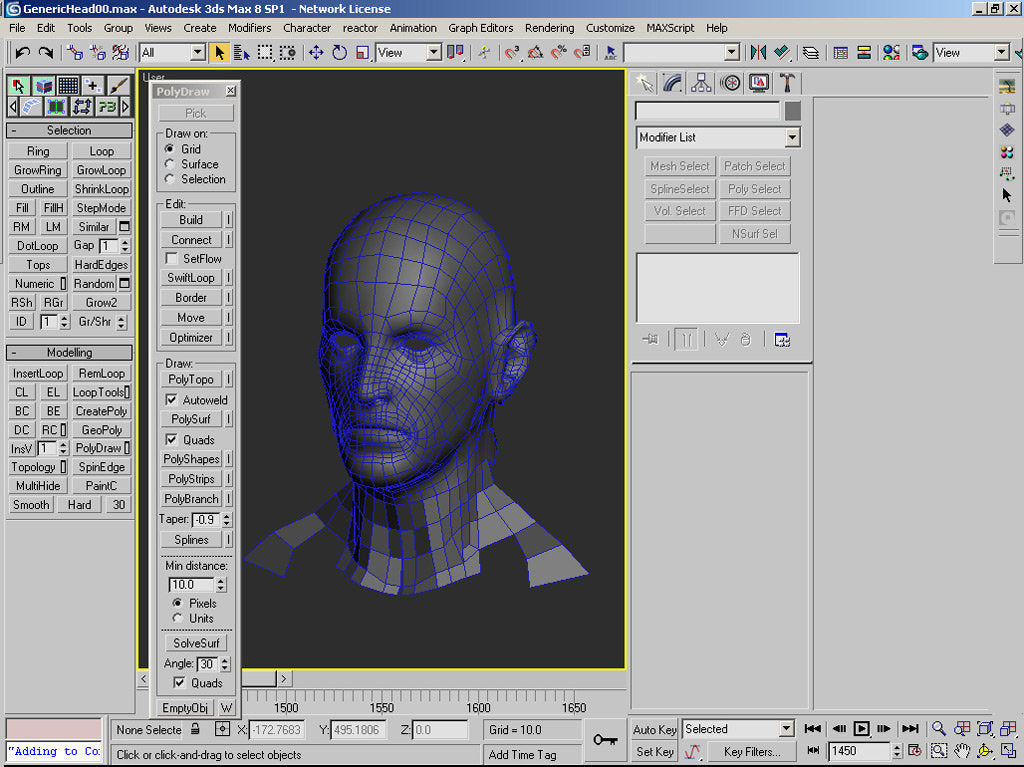Open the All selection filter dropdown
Screen dimensions: 1024x767
pos(197,52)
